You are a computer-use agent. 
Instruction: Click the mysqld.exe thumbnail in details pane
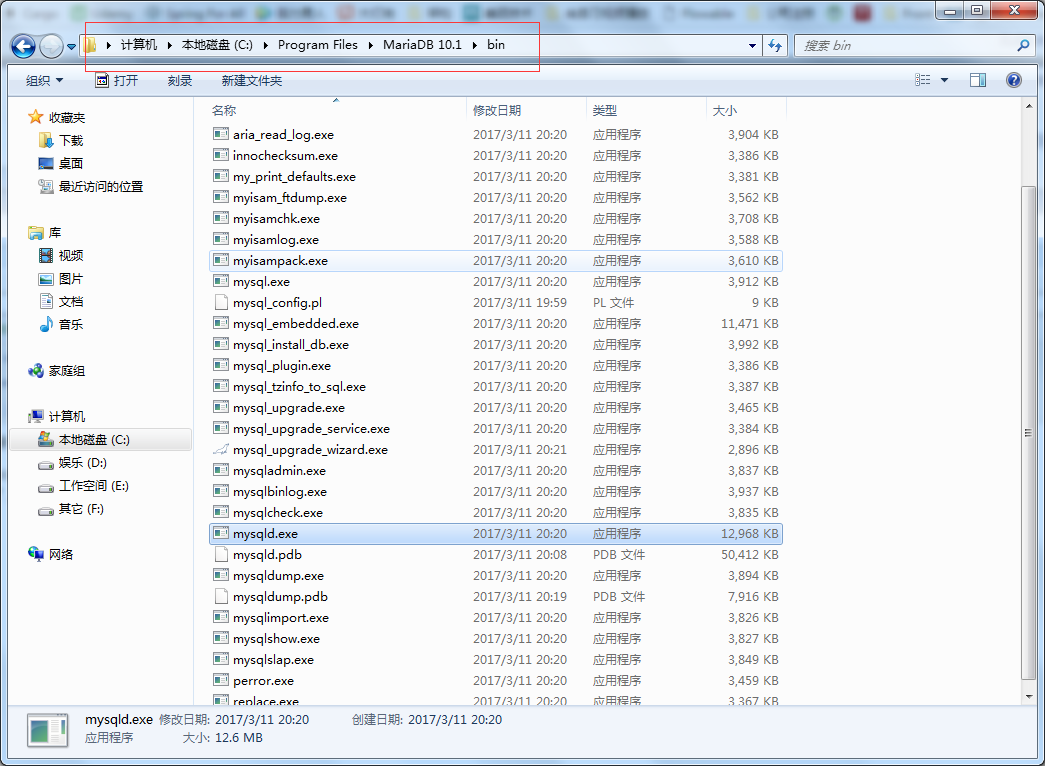pos(47,729)
